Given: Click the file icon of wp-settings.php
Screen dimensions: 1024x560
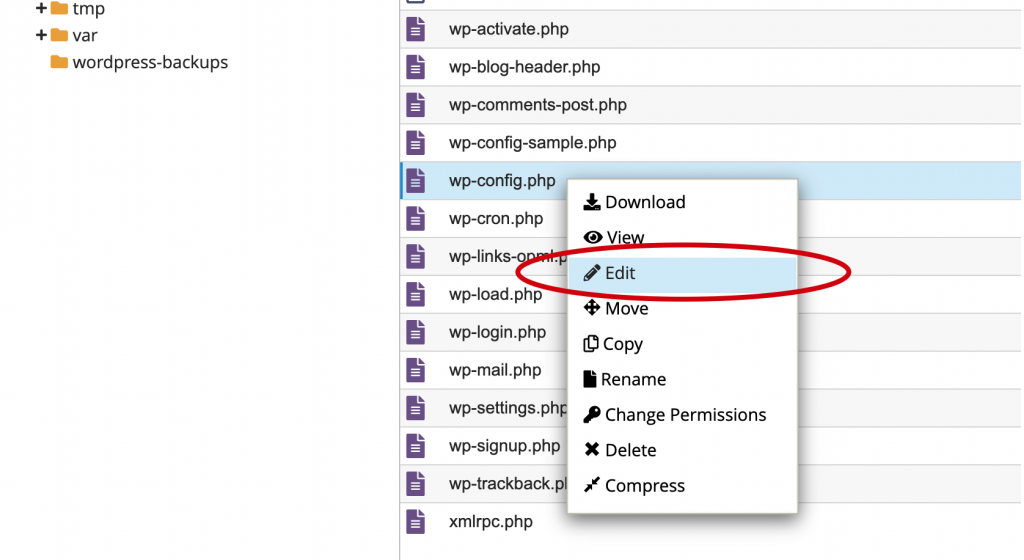Looking at the screenshot, I should [415, 408].
